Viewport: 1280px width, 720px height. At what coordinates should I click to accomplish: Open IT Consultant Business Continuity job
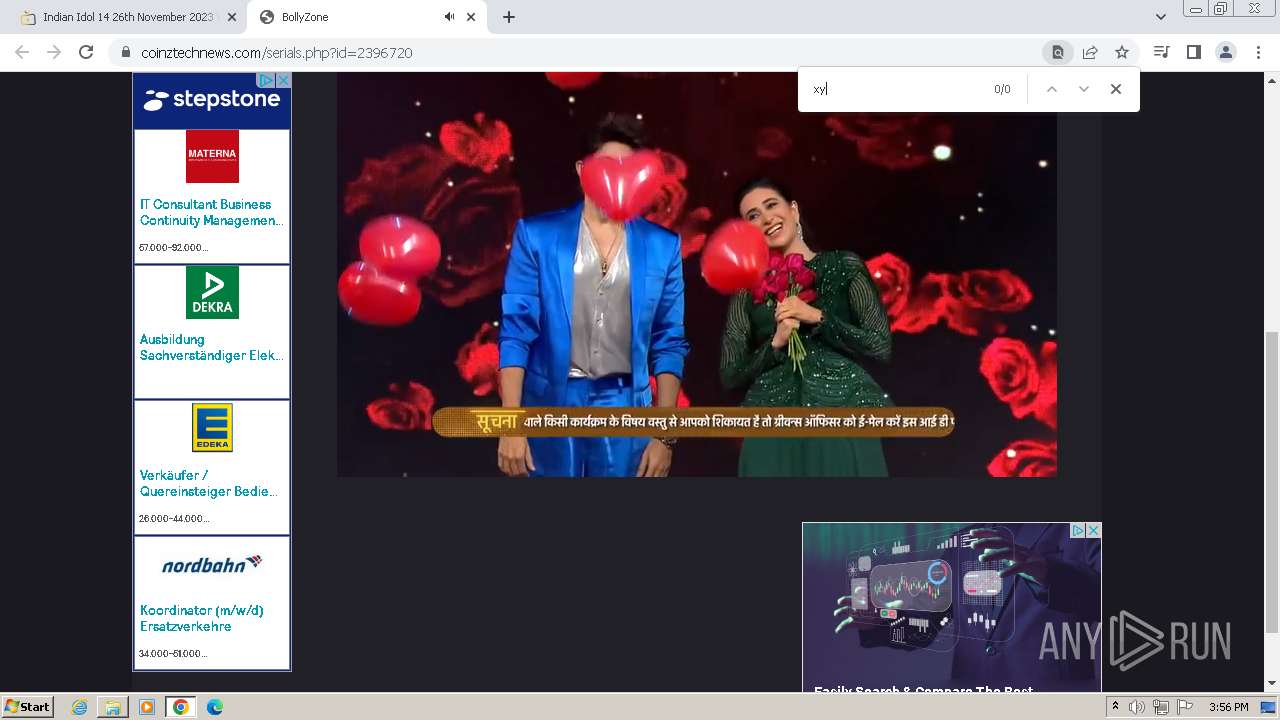[211, 212]
